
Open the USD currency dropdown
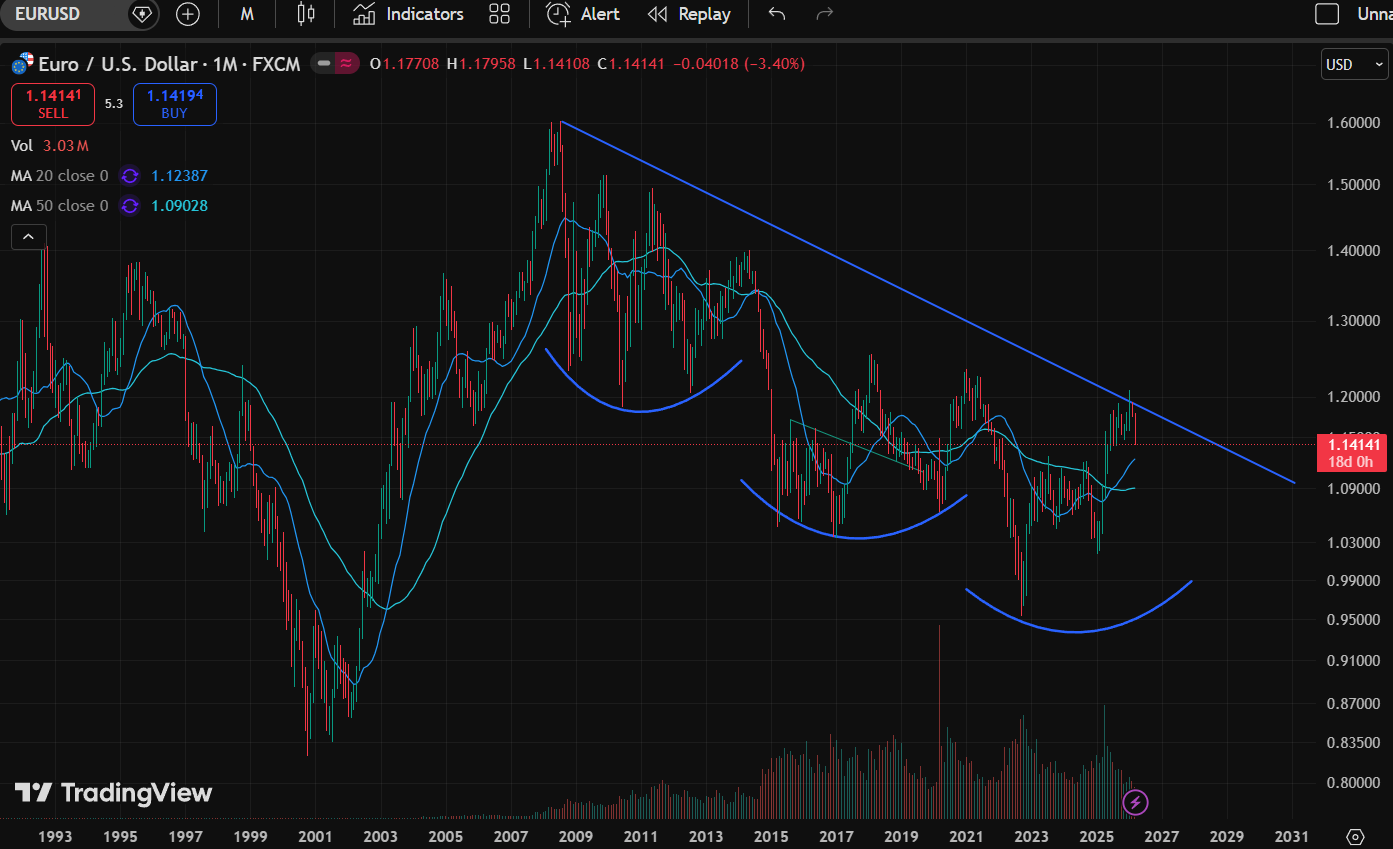point(1354,65)
